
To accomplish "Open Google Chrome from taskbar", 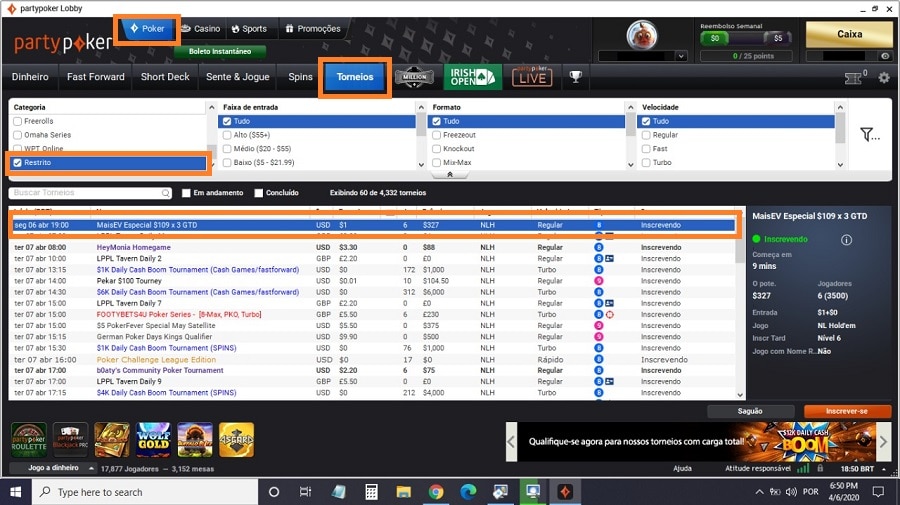I will pos(436,492).
